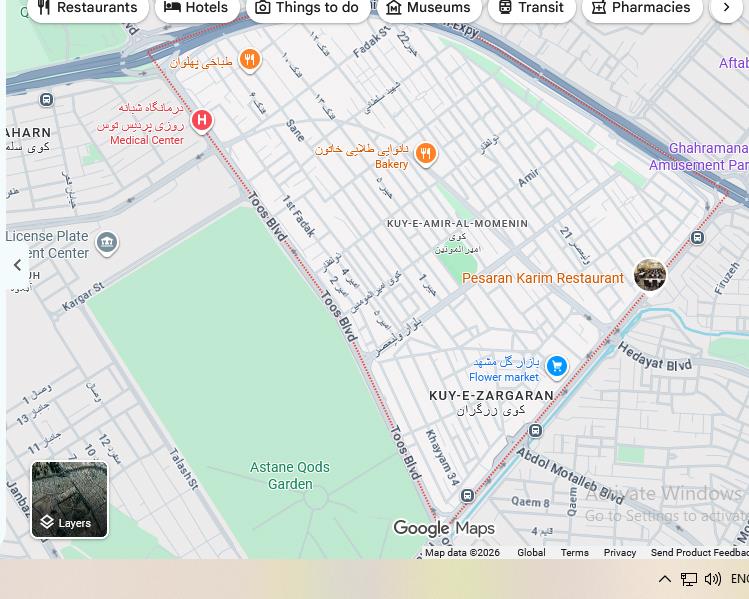Image resolution: width=749 pixels, height=599 pixels.
Task: Open the red Medical Center hospital marker
Action: (202, 121)
